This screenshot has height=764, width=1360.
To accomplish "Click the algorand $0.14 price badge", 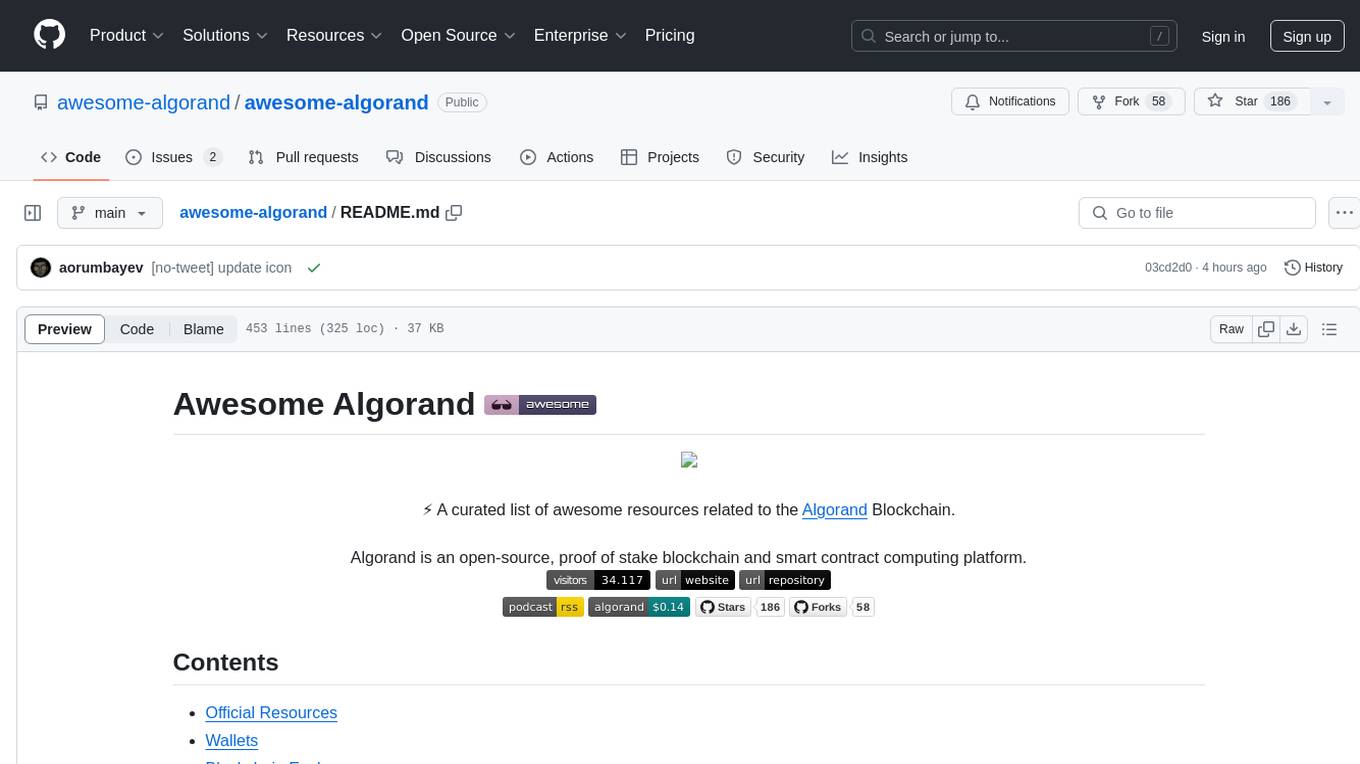I will pos(639,607).
